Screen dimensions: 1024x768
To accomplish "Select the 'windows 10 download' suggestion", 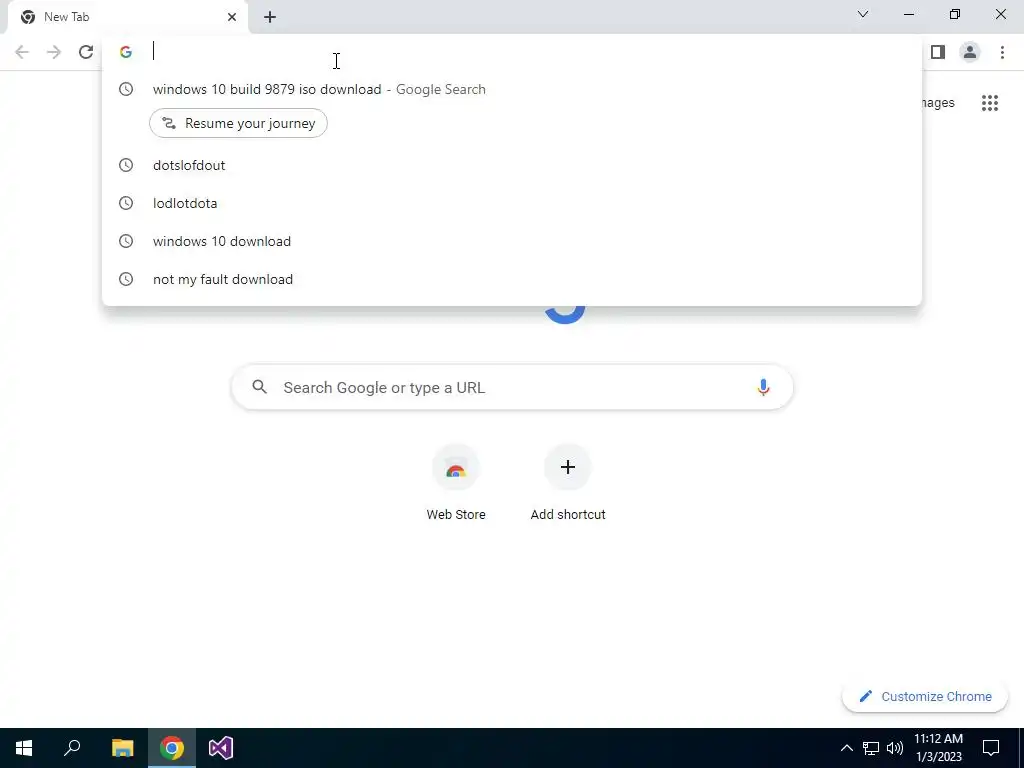I will click(512, 241).
